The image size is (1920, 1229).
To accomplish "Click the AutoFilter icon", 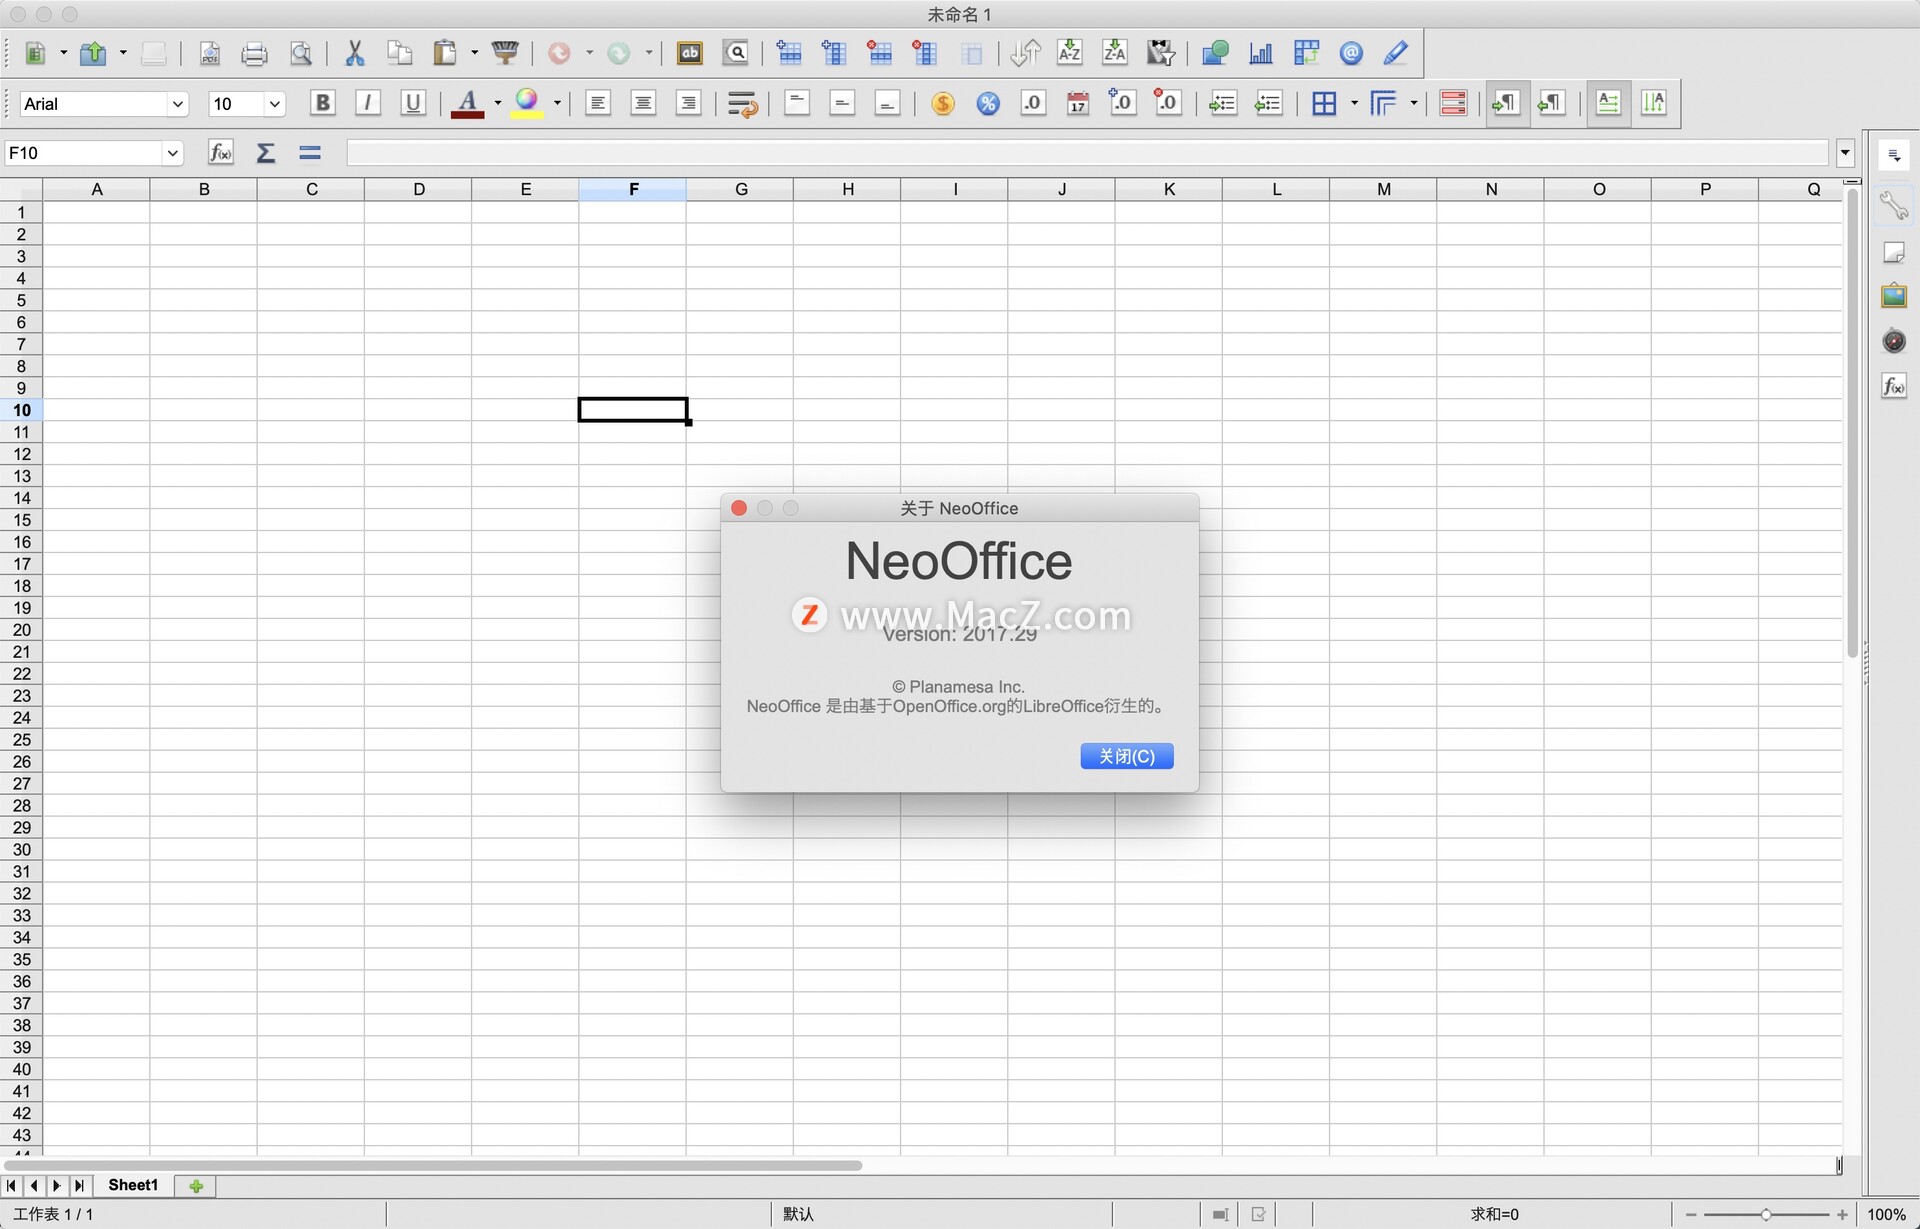I will [1160, 53].
